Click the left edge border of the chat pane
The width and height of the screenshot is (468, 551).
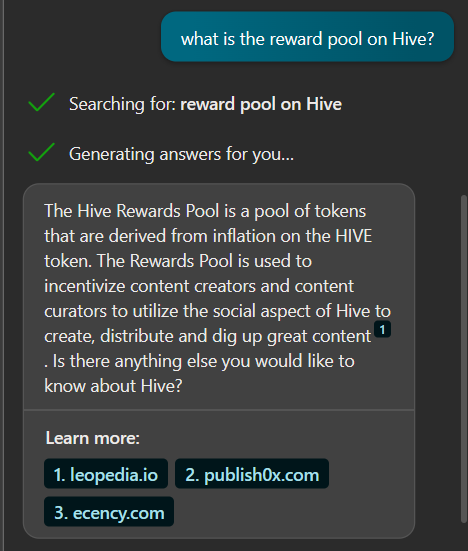point(3,276)
